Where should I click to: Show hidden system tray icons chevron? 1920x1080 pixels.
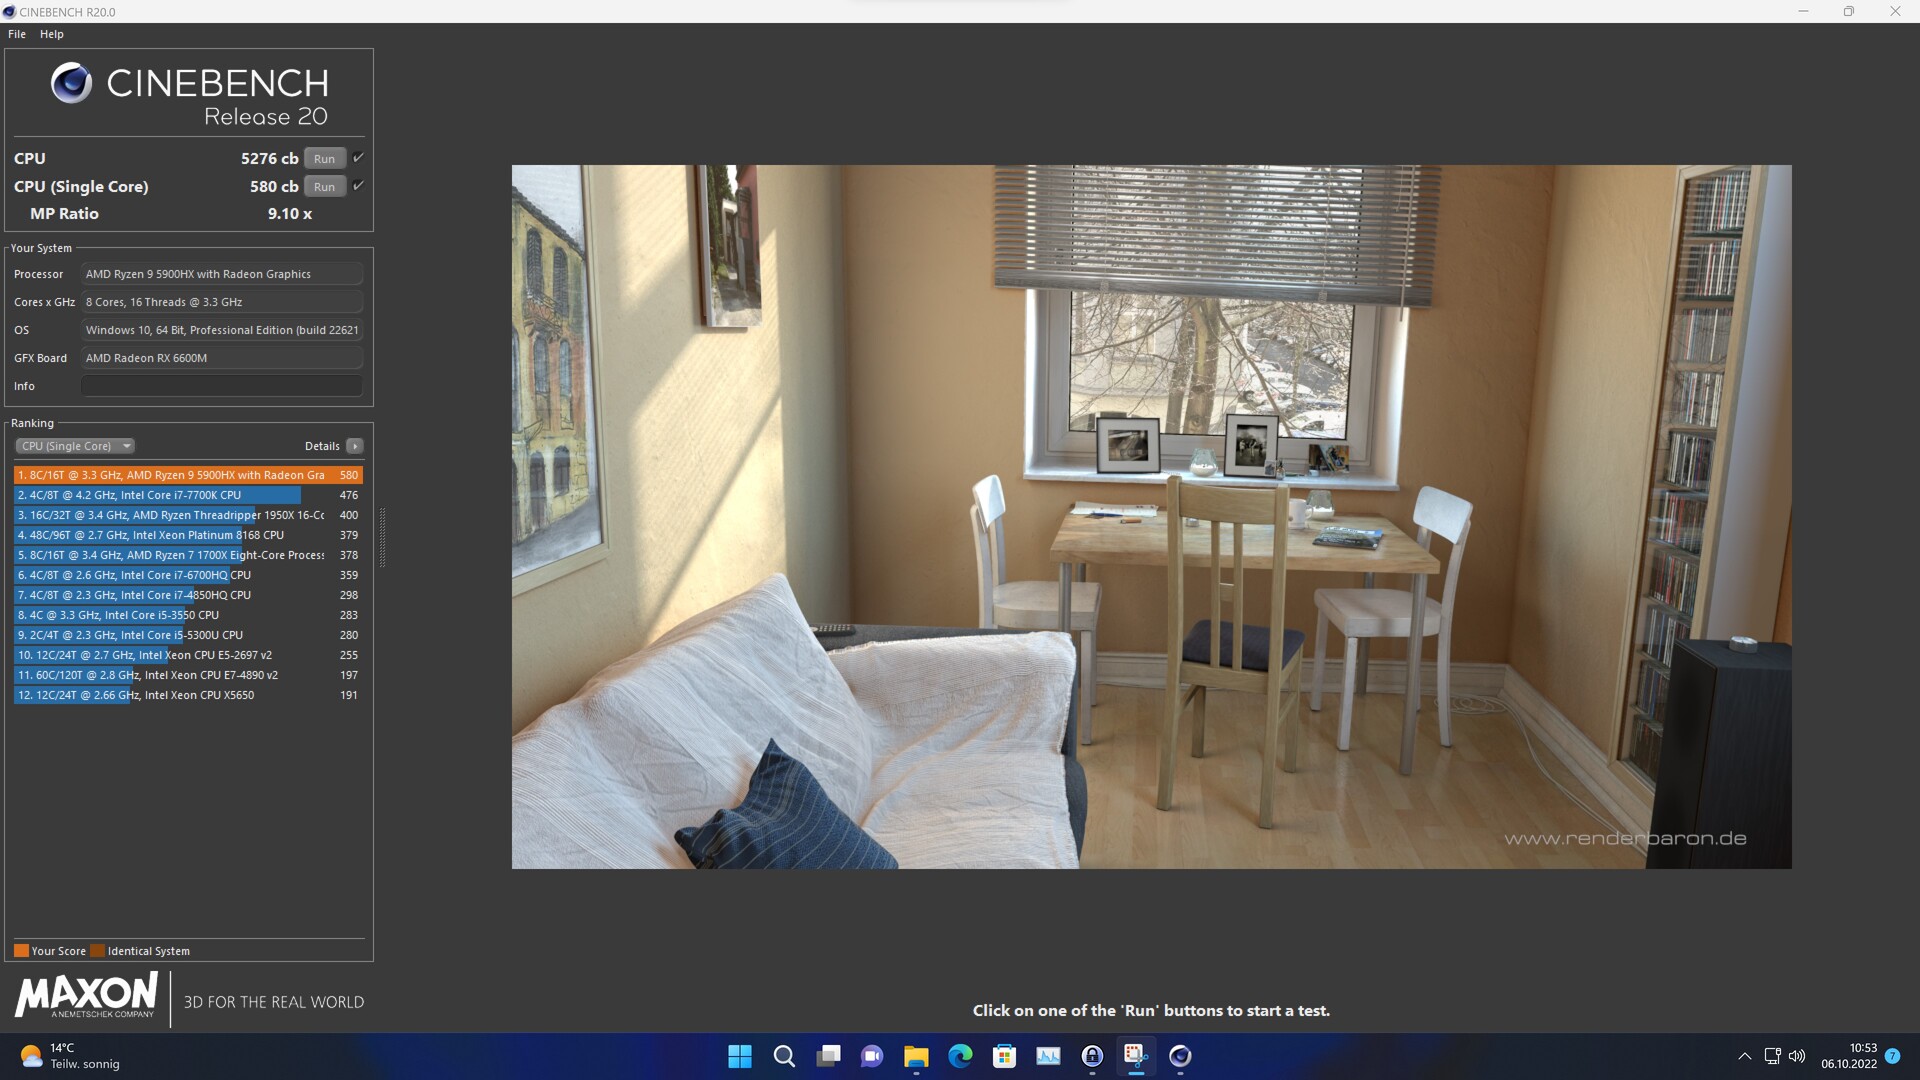pyautogui.click(x=1744, y=1056)
